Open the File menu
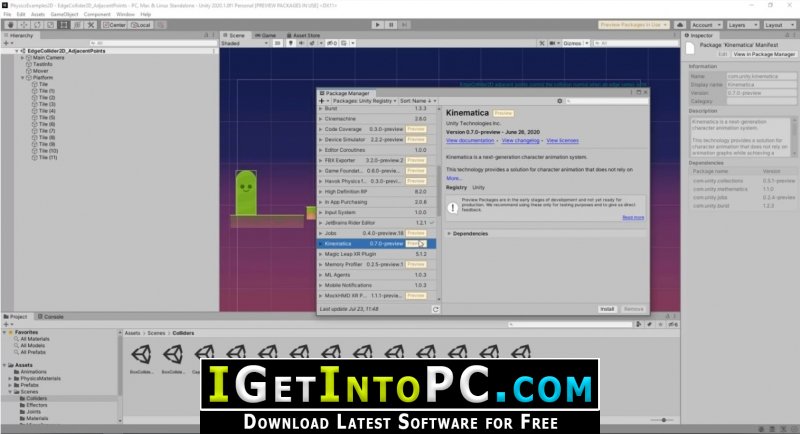Image resolution: width=800 pixels, height=434 pixels. coord(7,14)
